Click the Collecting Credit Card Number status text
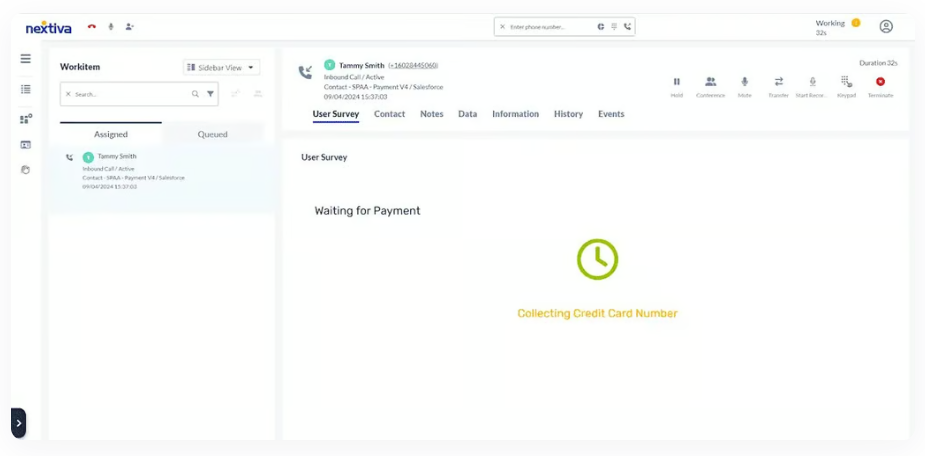The height and width of the screenshot is (456, 925). [597, 313]
